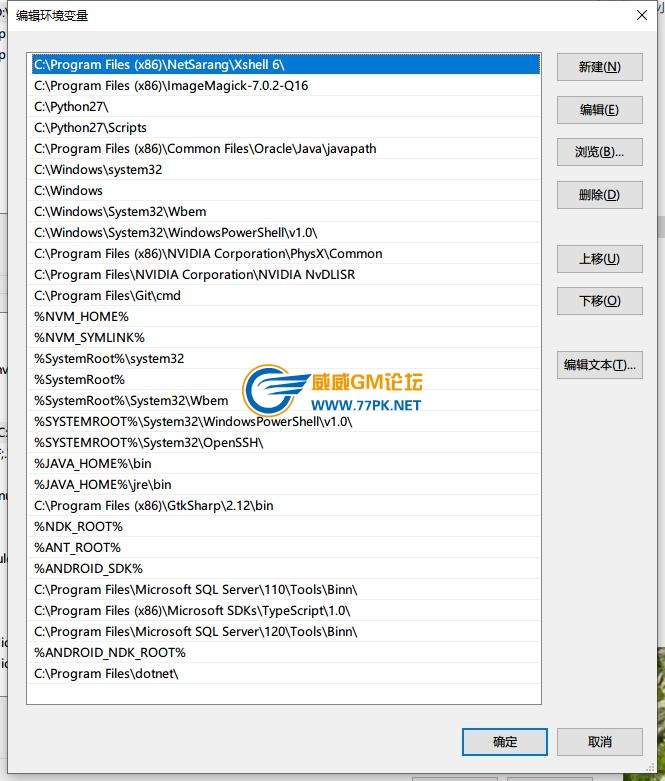The width and height of the screenshot is (665, 781).
Task: Select the C:\Windows\System32\Wbem entry
Action: pos(285,211)
